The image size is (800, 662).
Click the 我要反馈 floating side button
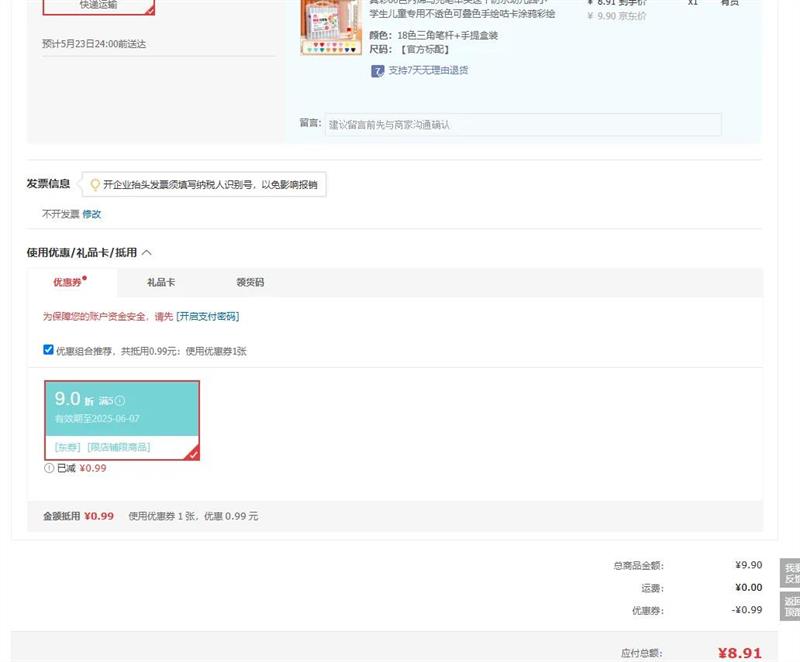pos(790,573)
